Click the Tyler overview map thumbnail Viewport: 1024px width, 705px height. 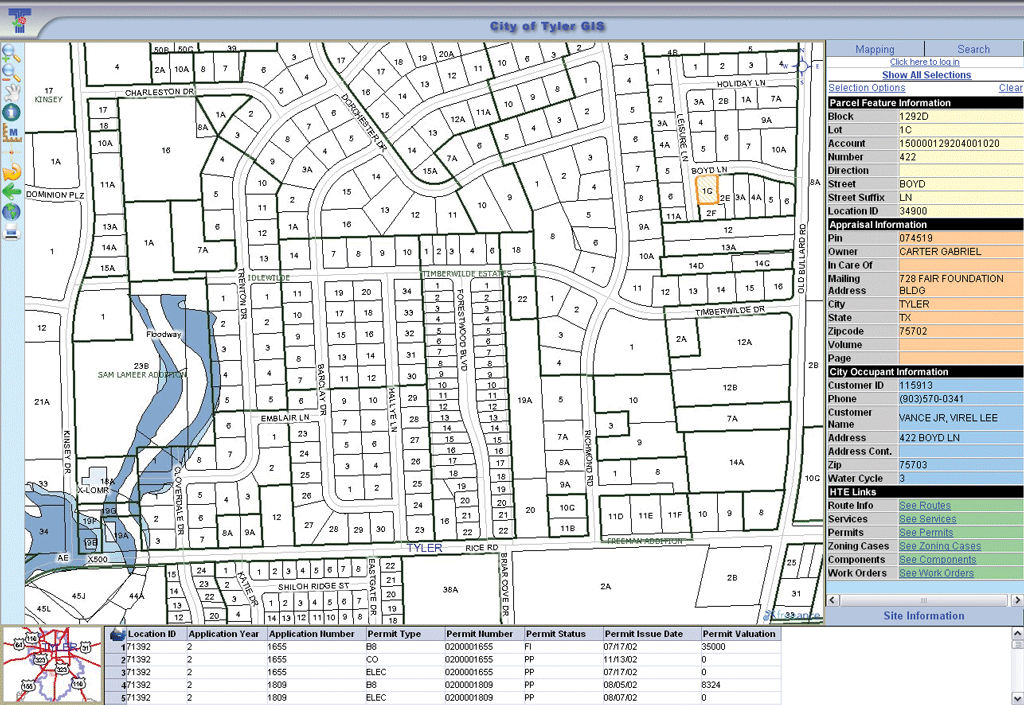[x=51, y=665]
